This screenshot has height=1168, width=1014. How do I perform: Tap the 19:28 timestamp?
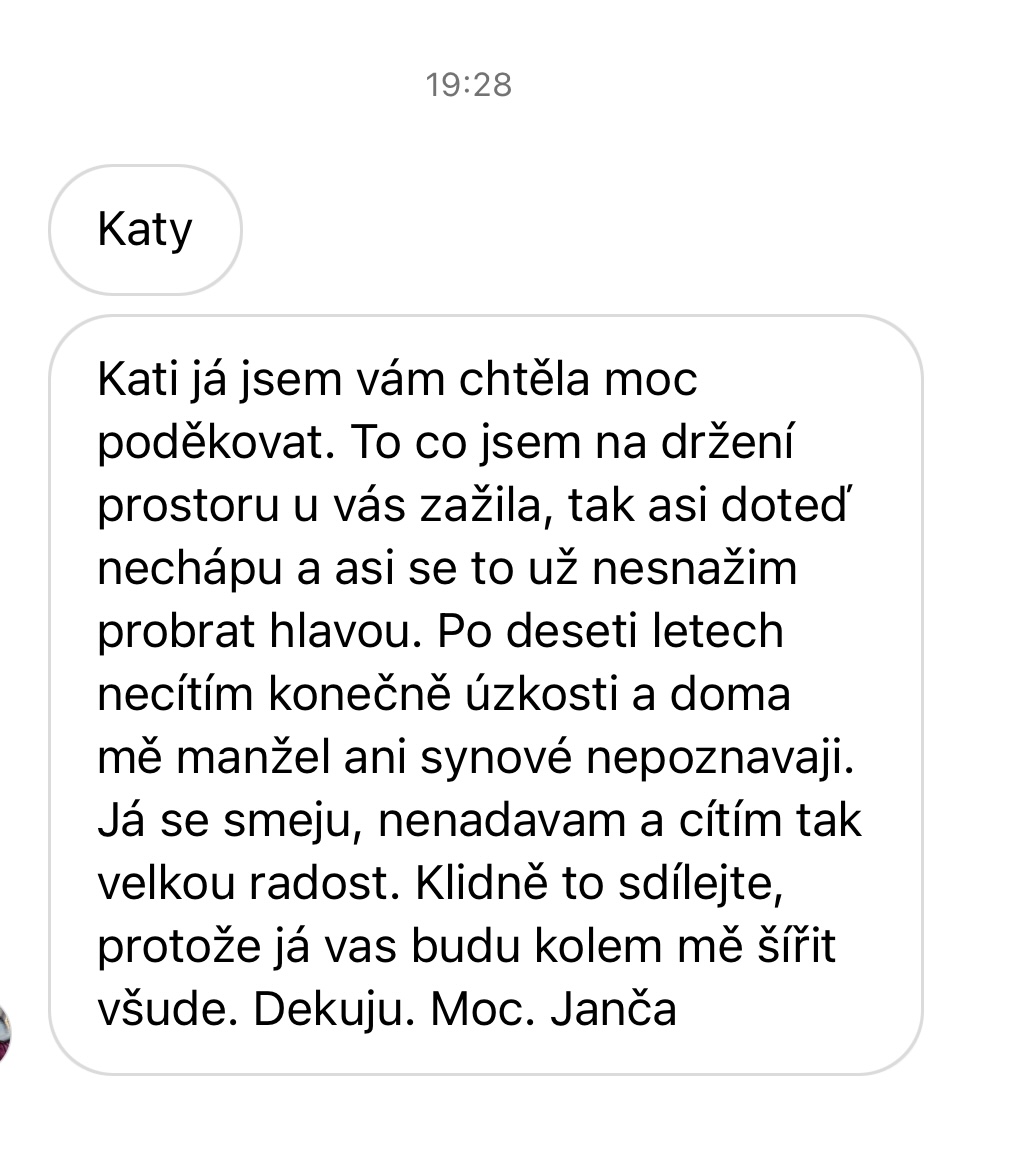click(469, 85)
